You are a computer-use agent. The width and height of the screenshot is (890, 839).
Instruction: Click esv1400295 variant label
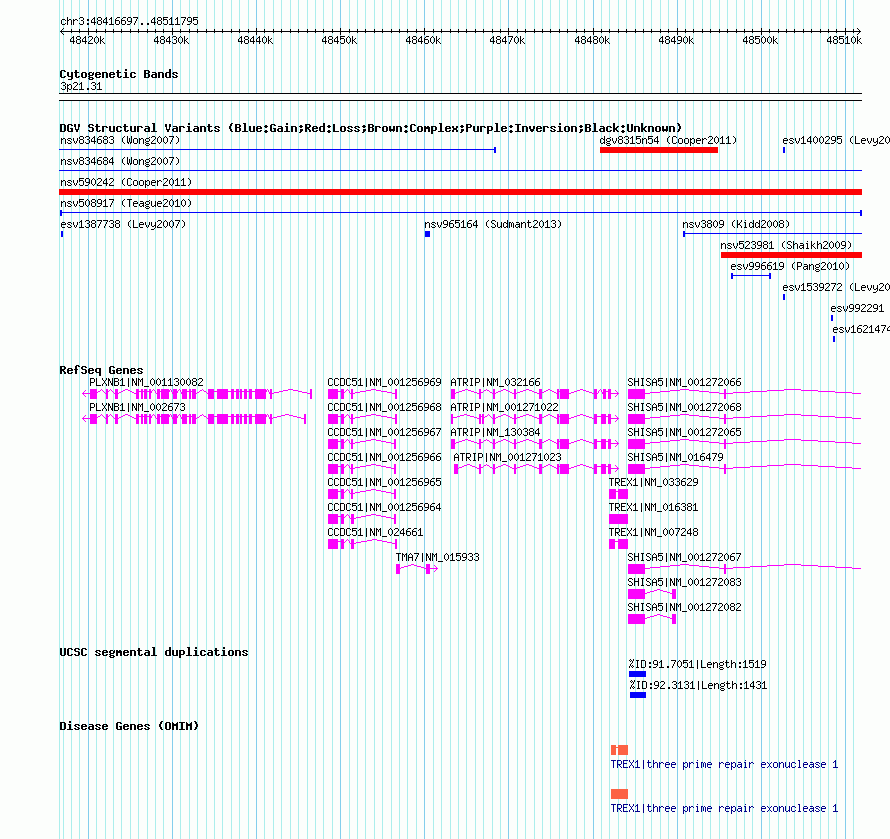(x=836, y=140)
